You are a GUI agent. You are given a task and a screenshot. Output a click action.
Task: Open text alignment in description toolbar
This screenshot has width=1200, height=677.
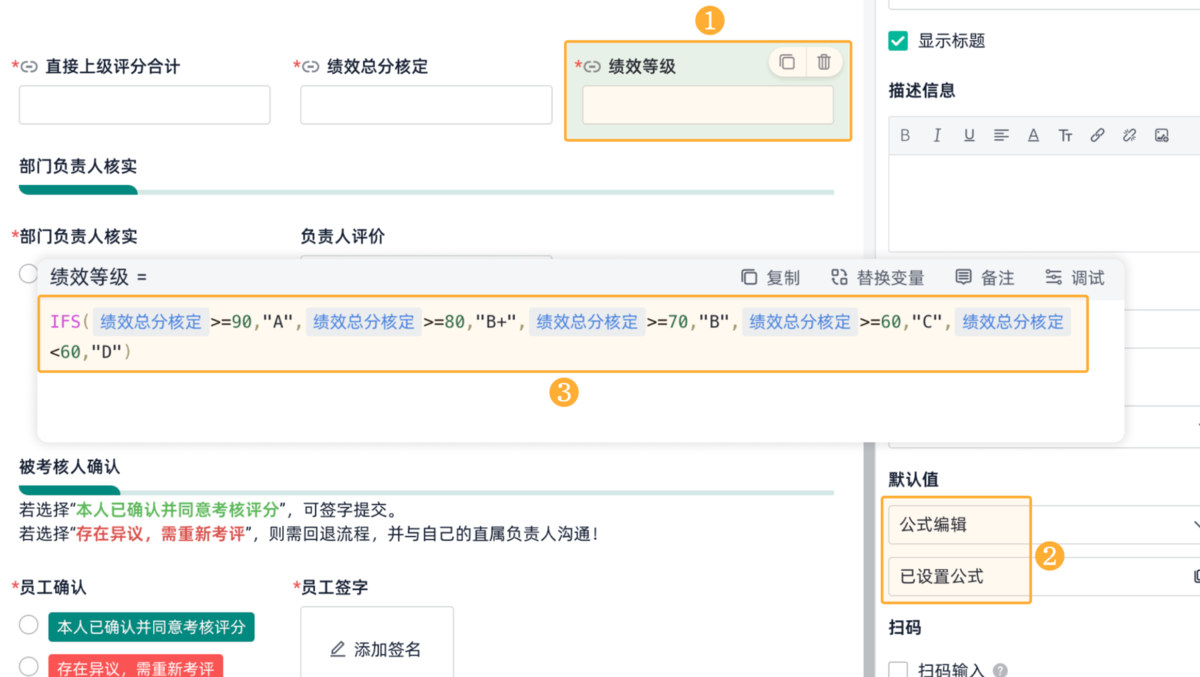(1001, 135)
